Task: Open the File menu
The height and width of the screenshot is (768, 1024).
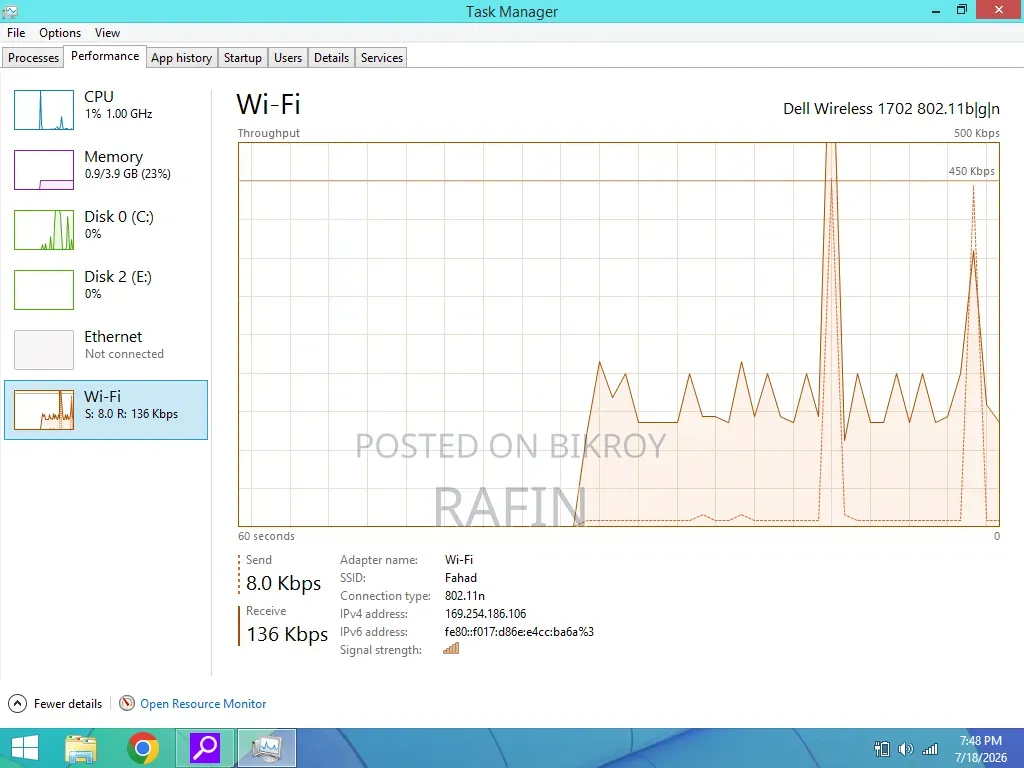Action: [x=16, y=33]
